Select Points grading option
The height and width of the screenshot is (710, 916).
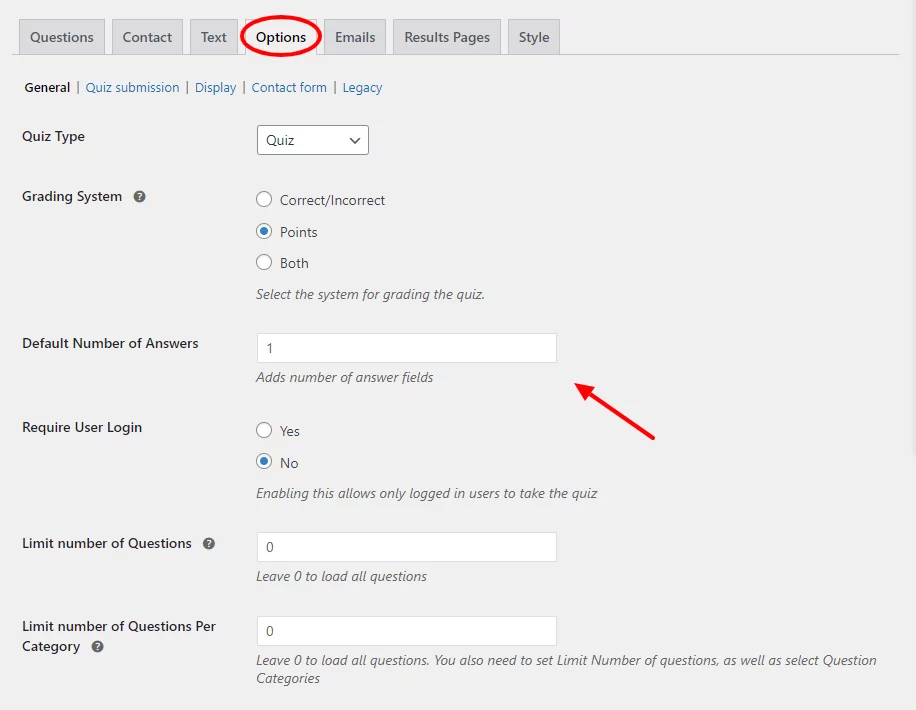(264, 231)
